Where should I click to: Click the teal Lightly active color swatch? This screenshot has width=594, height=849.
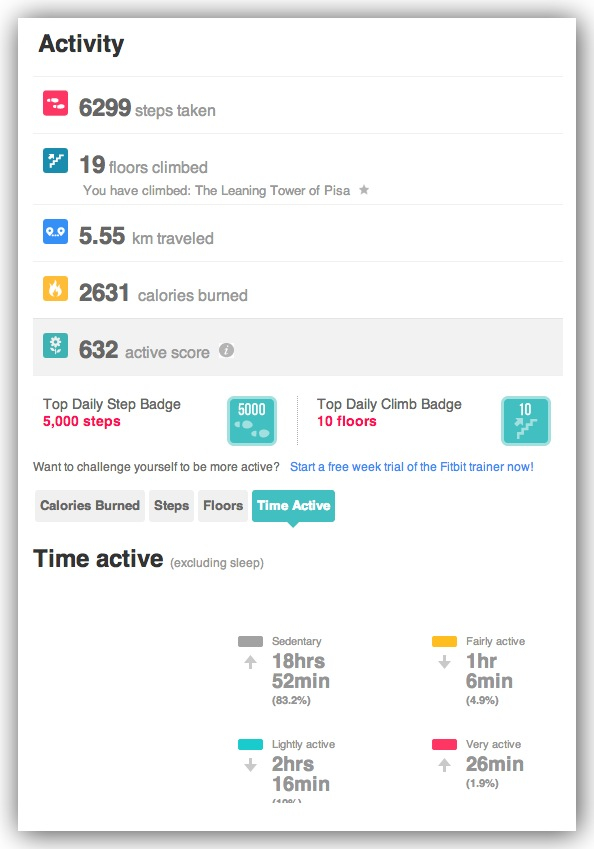pyautogui.click(x=250, y=744)
